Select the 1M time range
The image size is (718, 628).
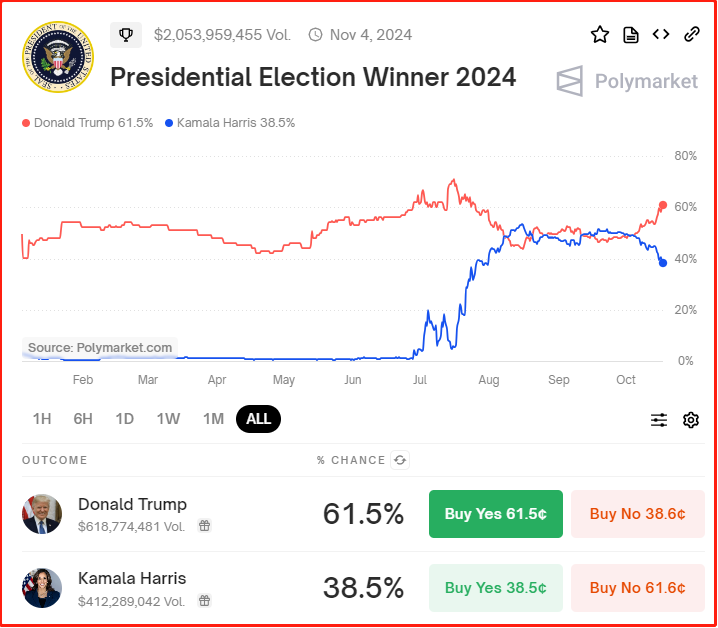coord(213,419)
